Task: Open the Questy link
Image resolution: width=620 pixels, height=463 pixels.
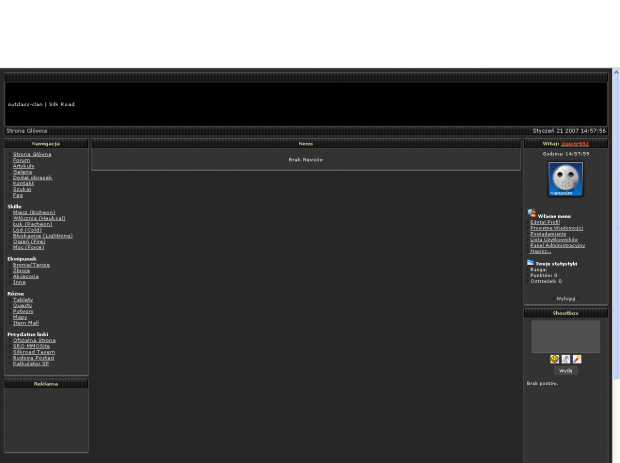Action: [x=22, y=305]
